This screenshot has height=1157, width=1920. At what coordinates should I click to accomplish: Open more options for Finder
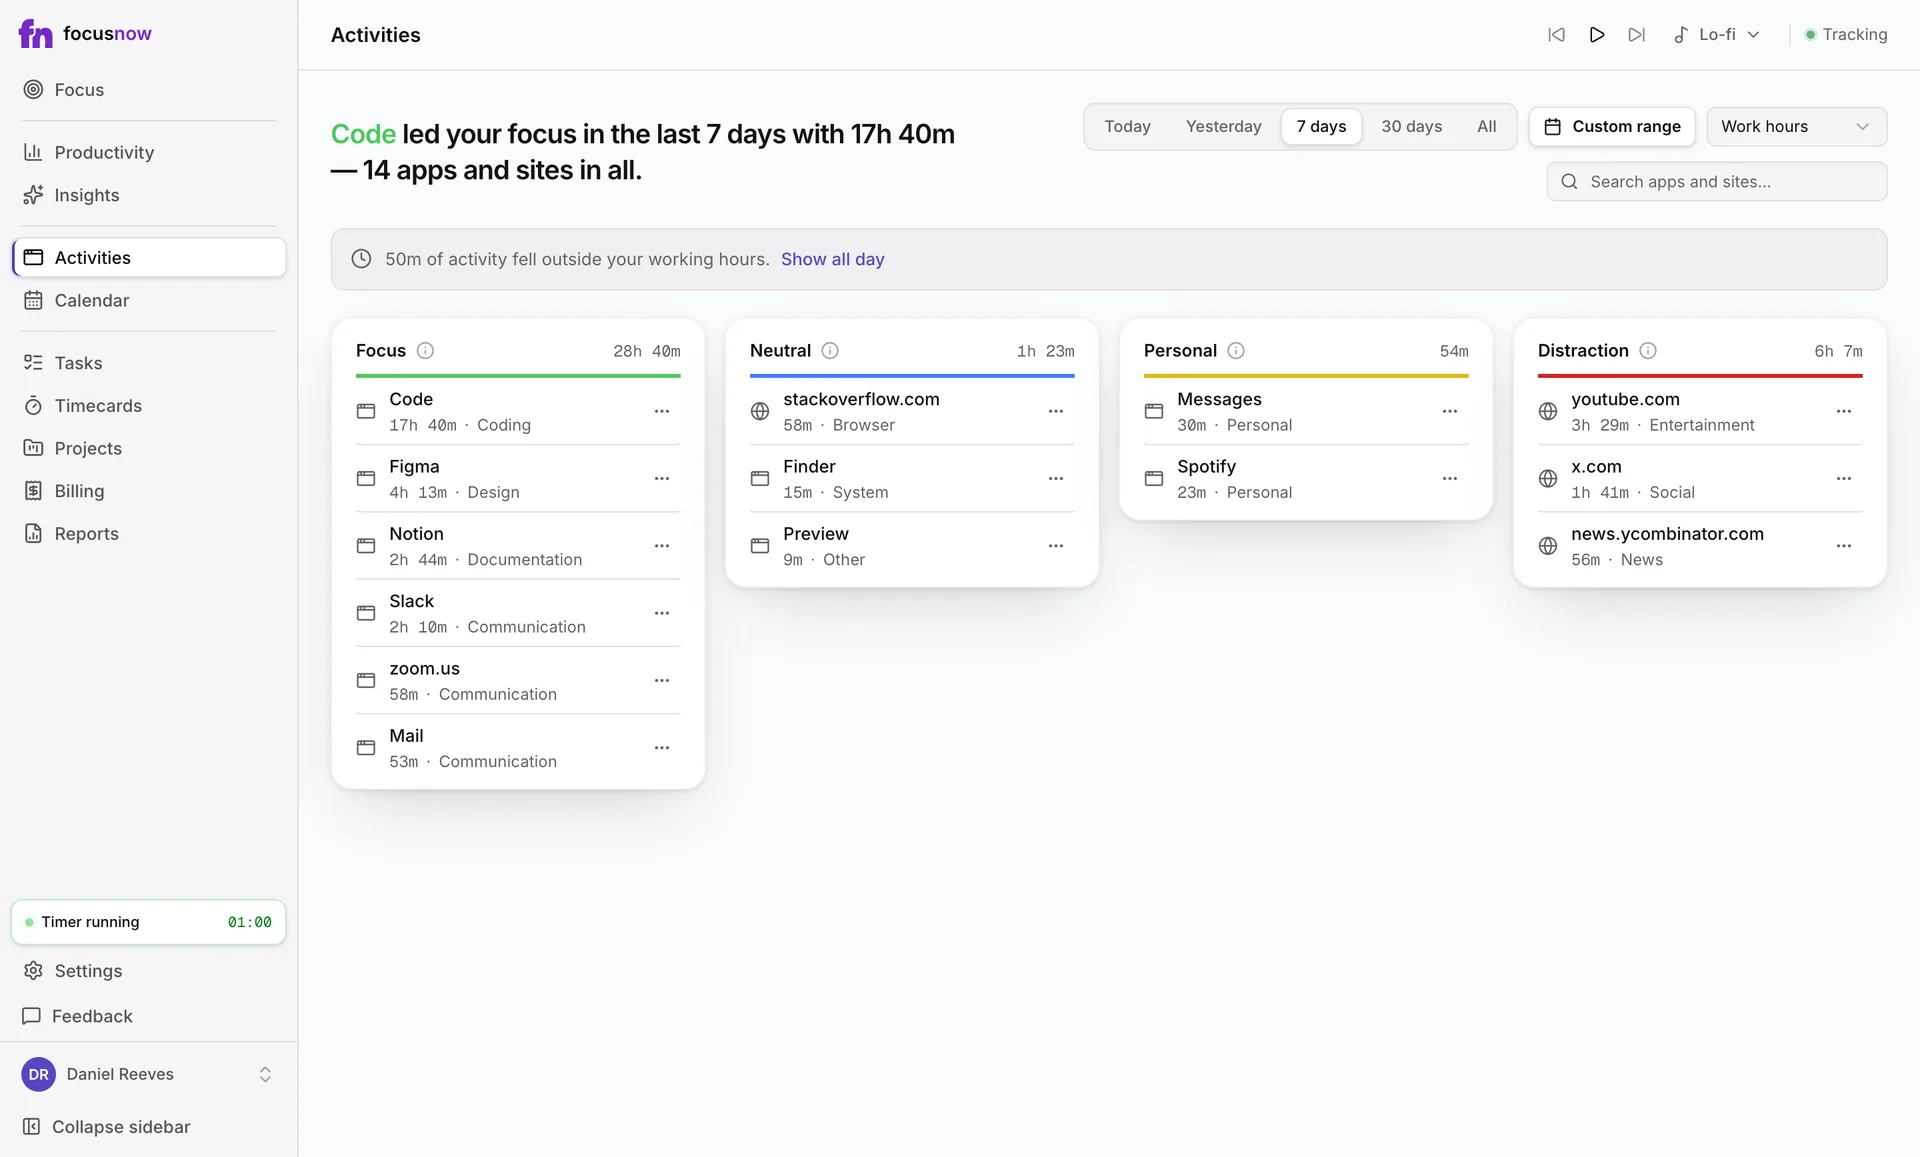[1056, 479]
